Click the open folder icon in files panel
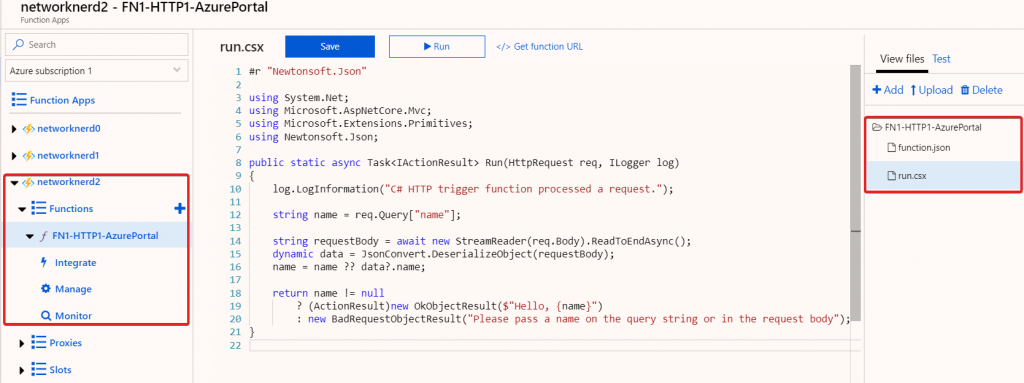 pos(877,127)
